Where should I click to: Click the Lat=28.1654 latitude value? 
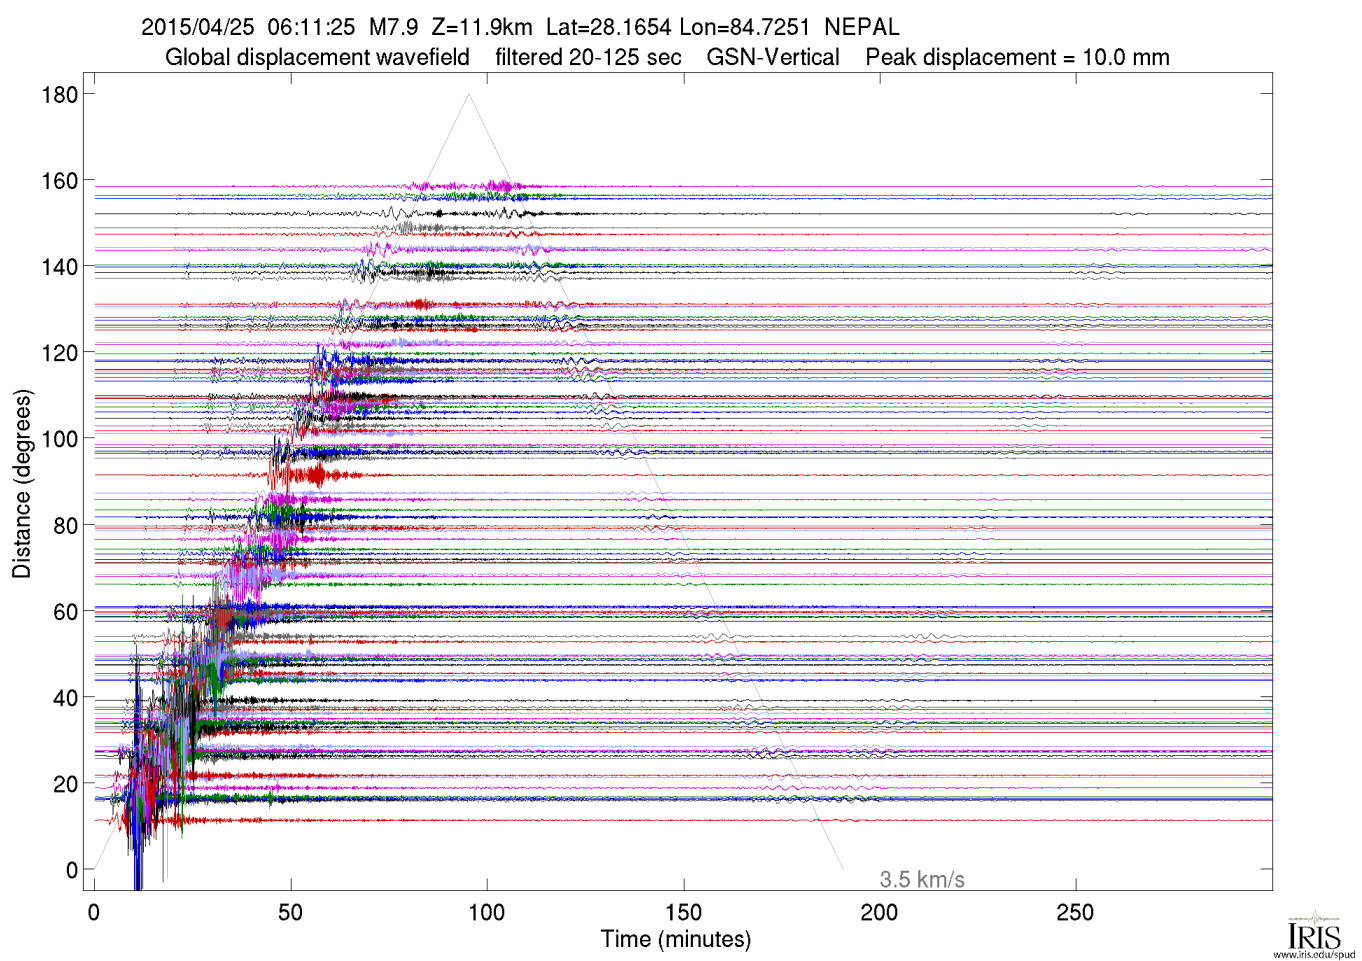(x=608, y=27)
